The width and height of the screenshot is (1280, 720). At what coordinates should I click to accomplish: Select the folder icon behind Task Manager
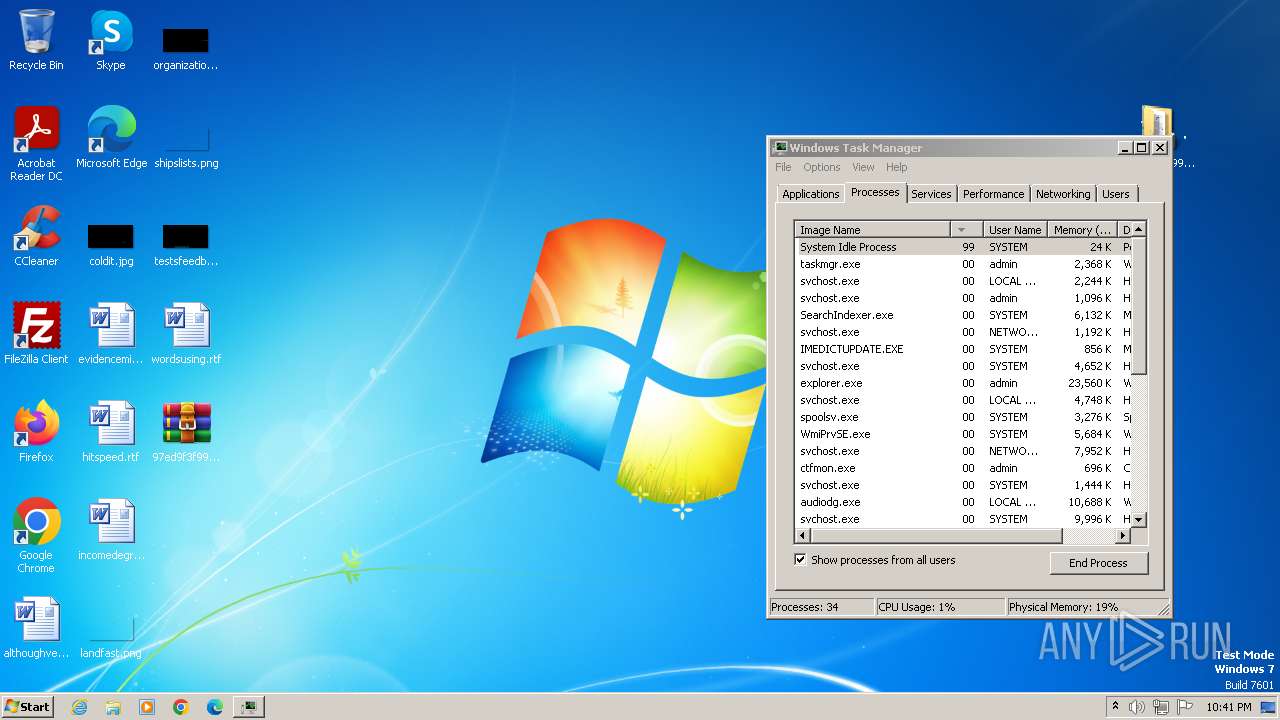[x=1157, y=120]
